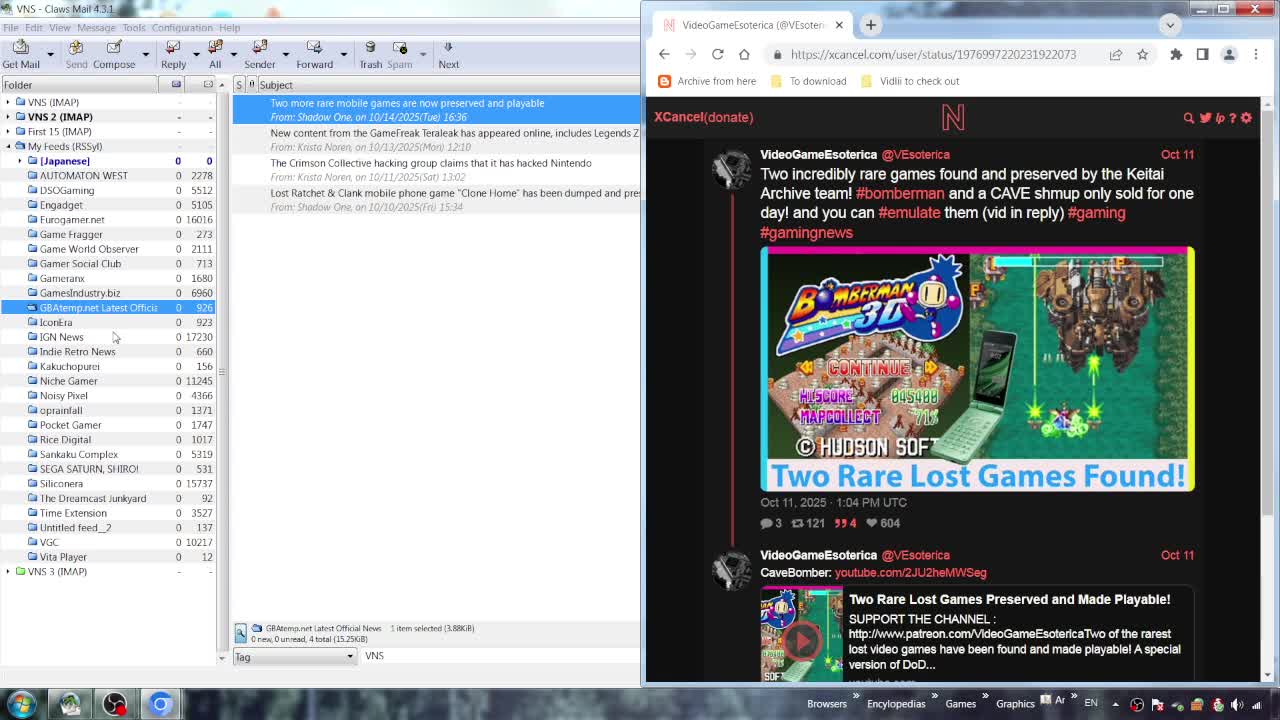1280x720 pixels.
Task: Move selected message to Trash
Action: [370, 54]
